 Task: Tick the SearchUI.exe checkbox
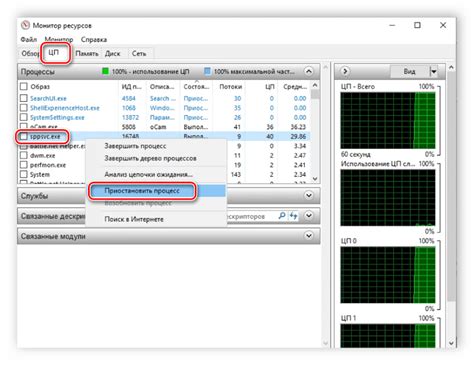point(24,98)
